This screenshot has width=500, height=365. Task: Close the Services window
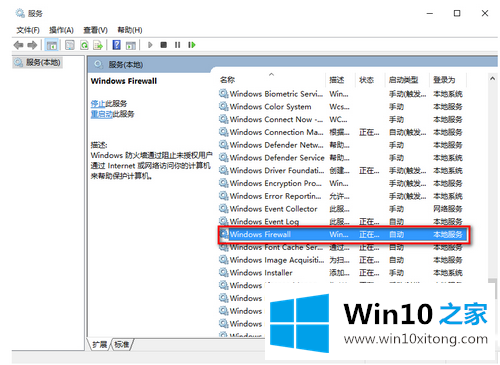point(485,13)
